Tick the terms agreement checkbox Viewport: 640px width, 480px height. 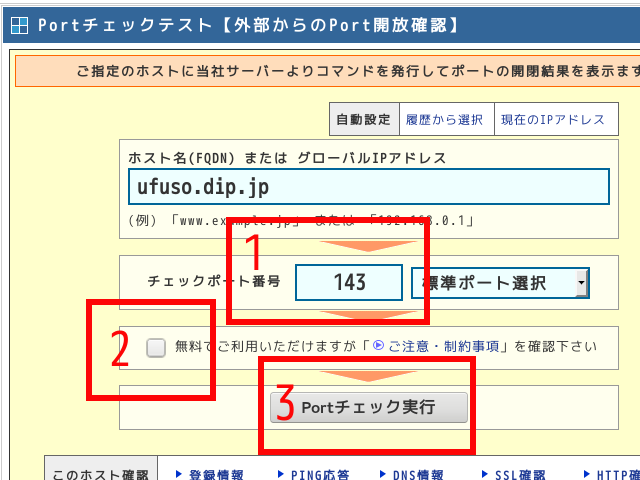pyautogui.click(x=155, y=347)
